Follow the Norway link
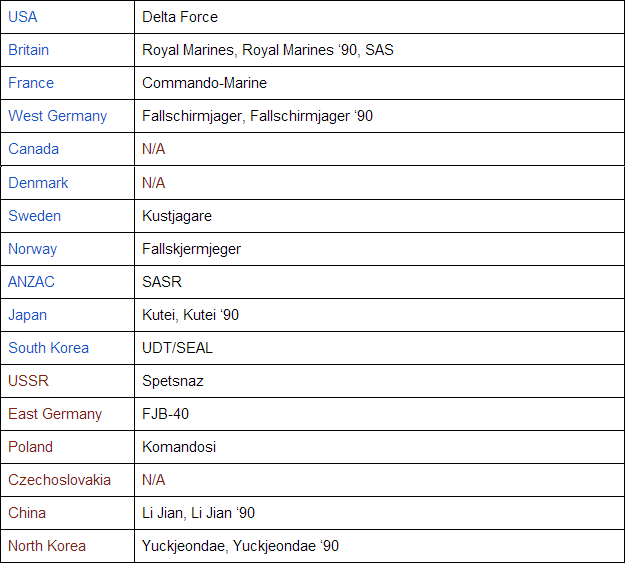 (32, 249)
